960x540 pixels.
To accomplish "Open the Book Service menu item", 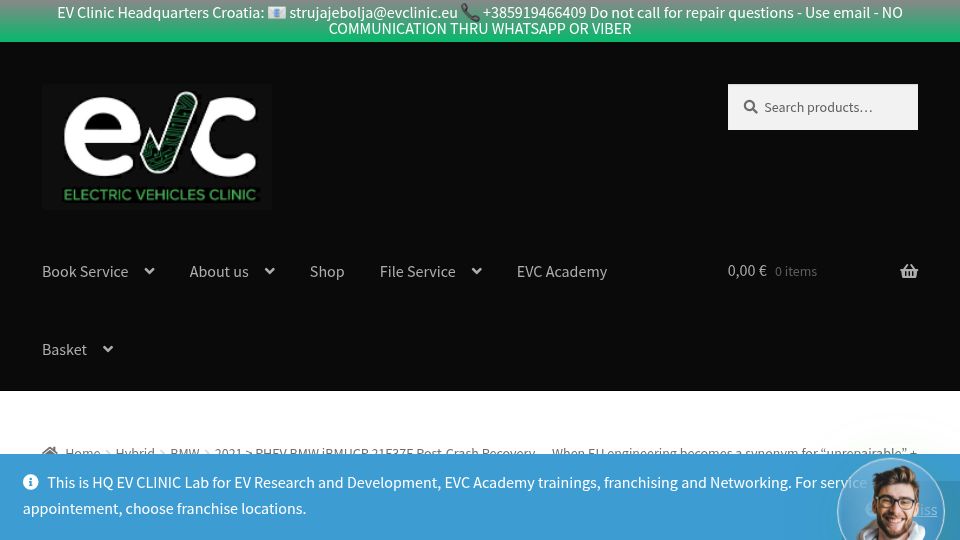I will click(85, 271).
